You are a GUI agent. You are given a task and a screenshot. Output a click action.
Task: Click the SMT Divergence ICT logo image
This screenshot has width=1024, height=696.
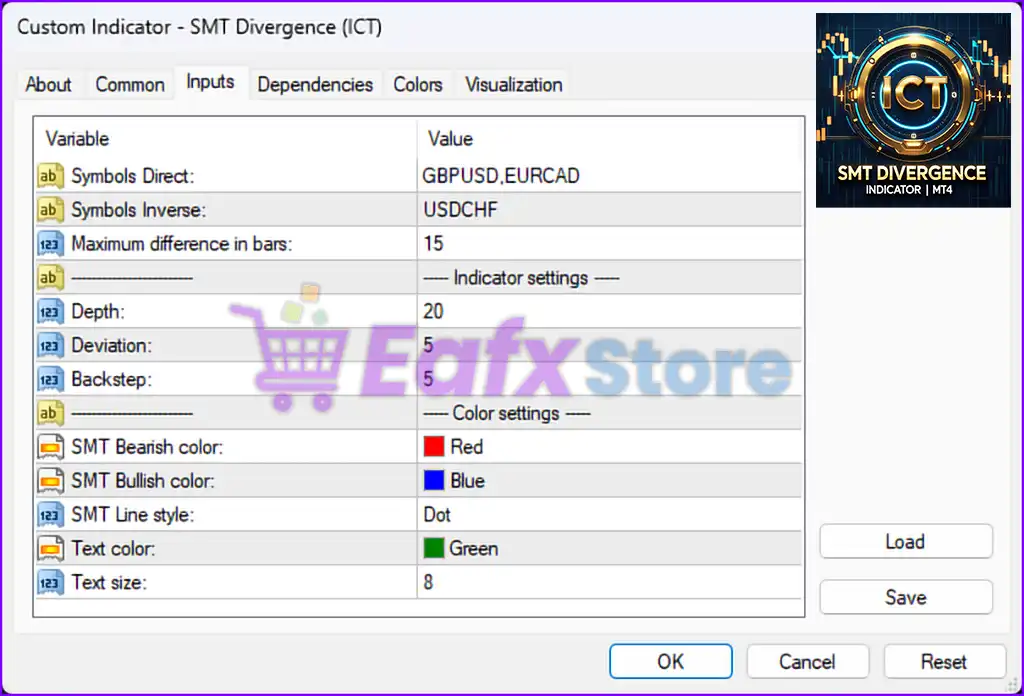pos(913,110)
